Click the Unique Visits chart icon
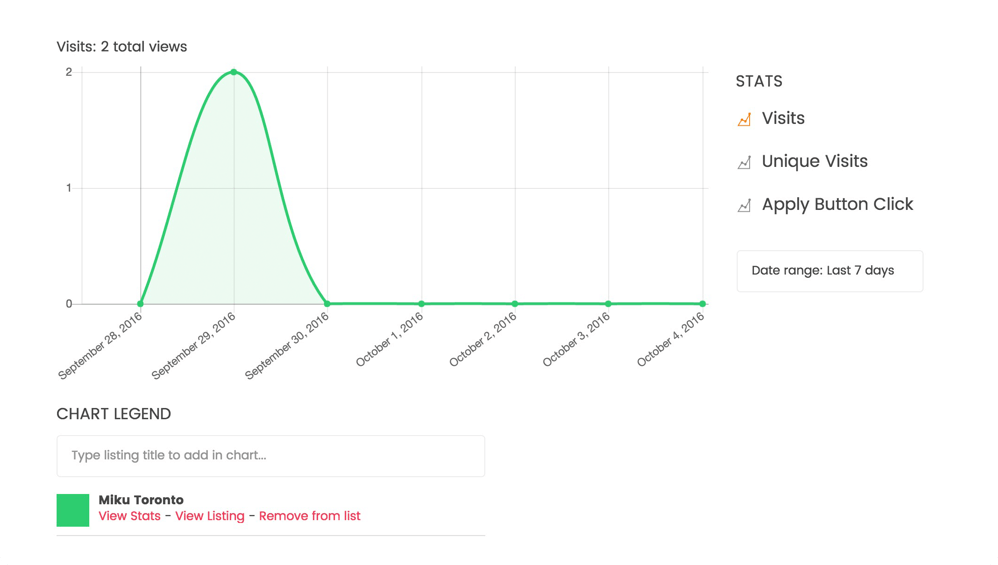Viewport: 998px width, 565px height. click(744, 162)
